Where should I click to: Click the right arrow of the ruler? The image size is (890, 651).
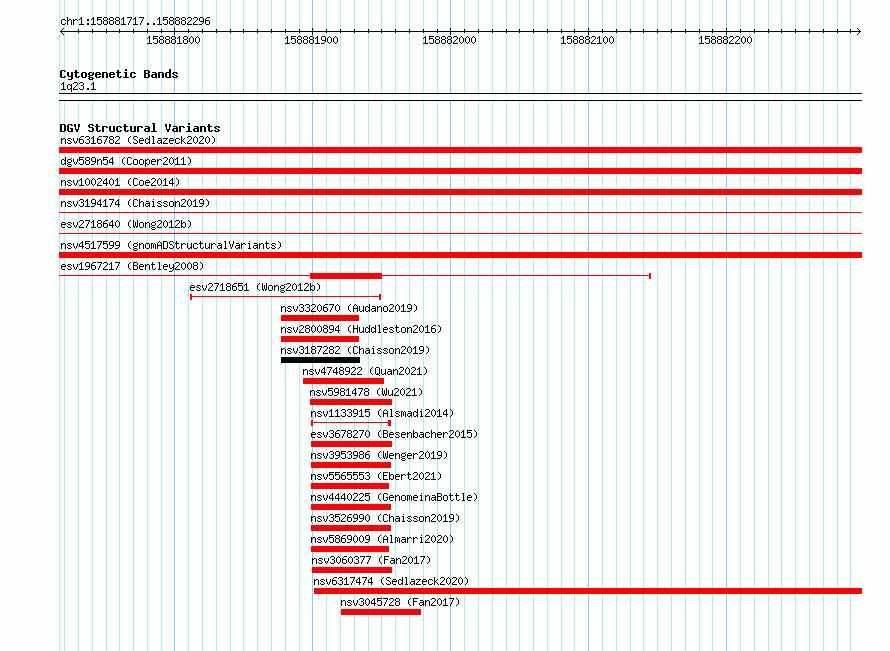click(859, 31)
